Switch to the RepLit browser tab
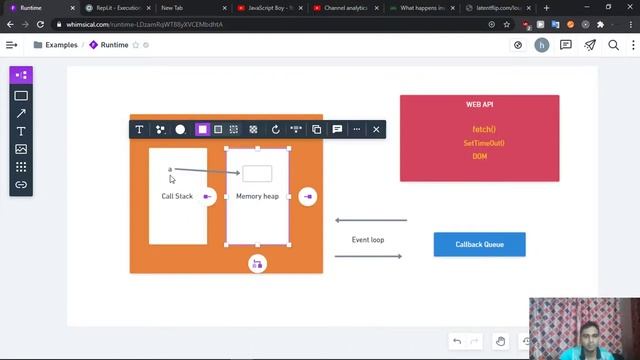The width and height of the screenshot is (640, 360). 118,8
